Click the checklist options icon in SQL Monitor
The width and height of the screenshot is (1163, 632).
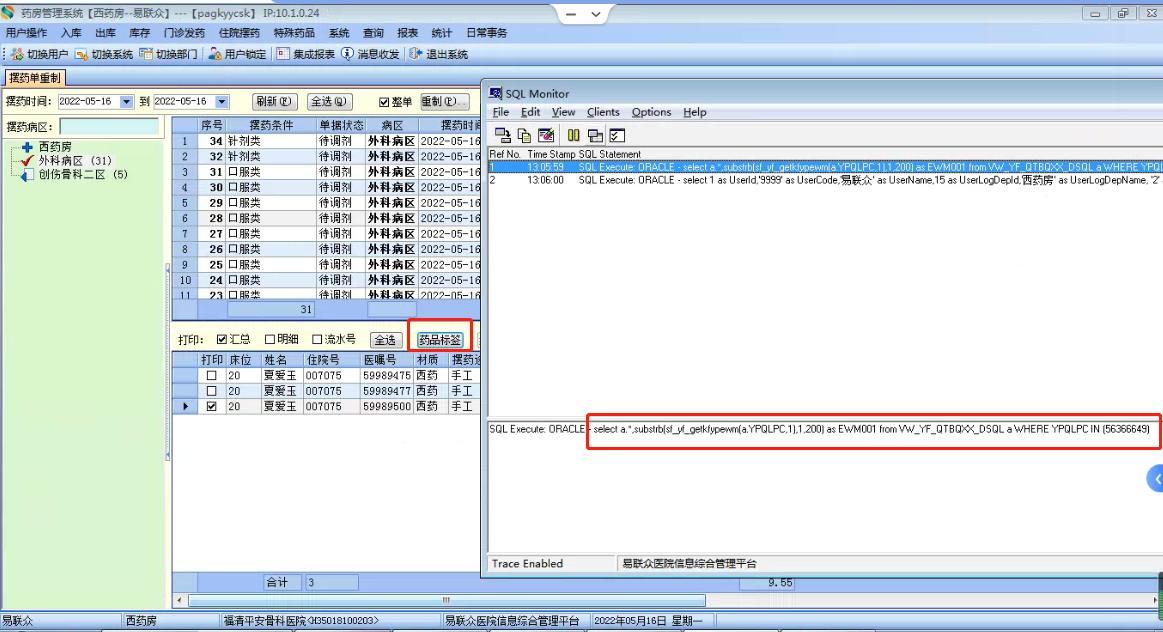[x=617, y=135]
